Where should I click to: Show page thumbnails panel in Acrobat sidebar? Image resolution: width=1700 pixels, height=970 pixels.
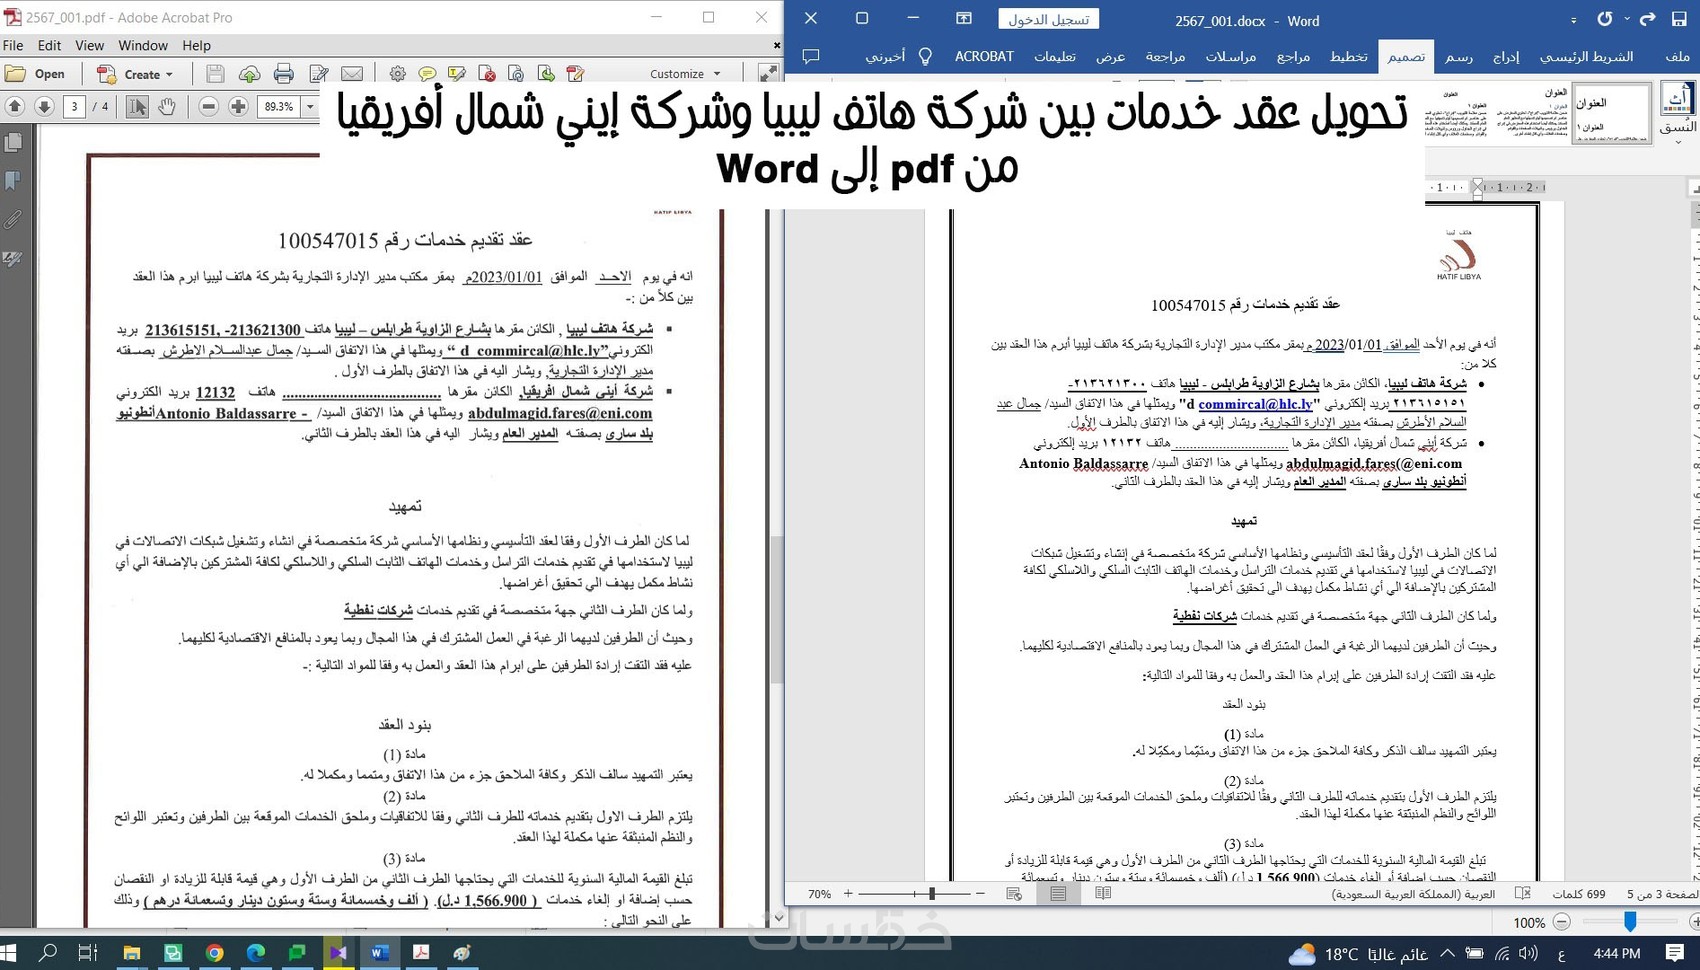[14, 143]
